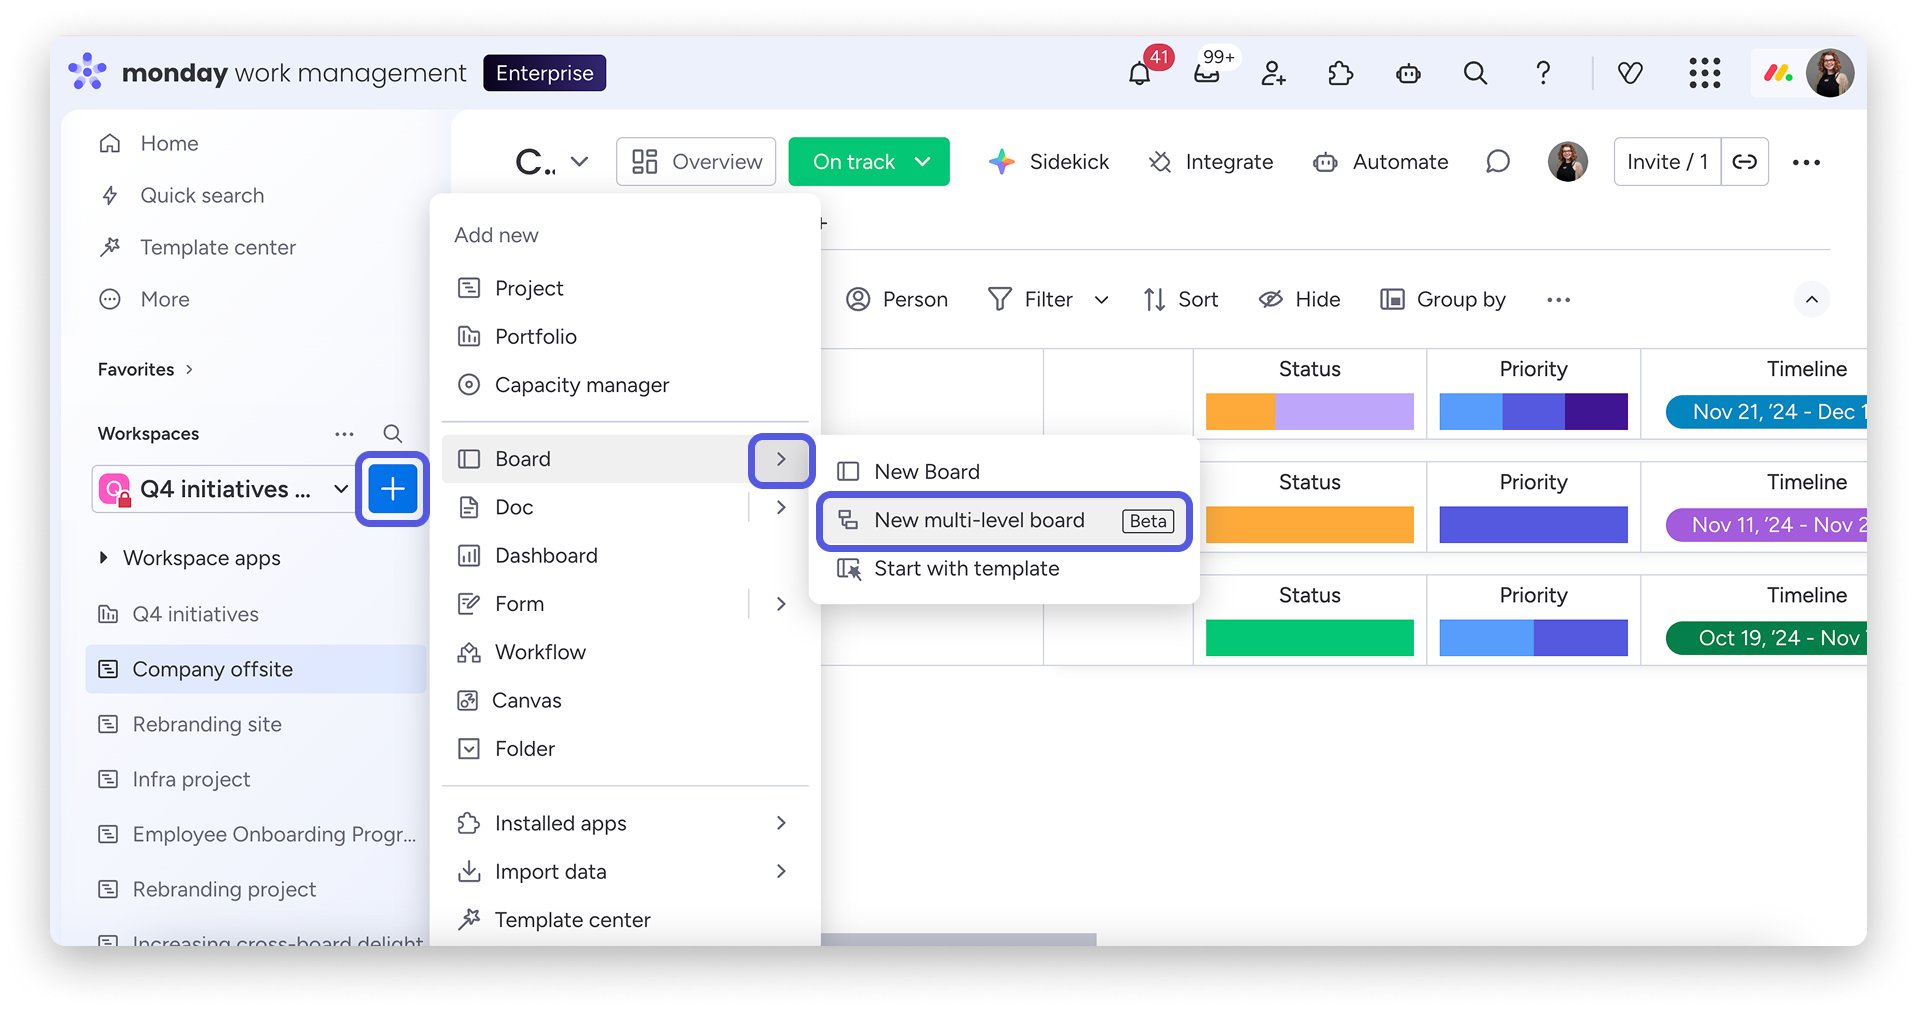Expand the Doc submenu arrow
Image resolution: width=1917 pixels, height=1011 pixels.
pos(781,507)
